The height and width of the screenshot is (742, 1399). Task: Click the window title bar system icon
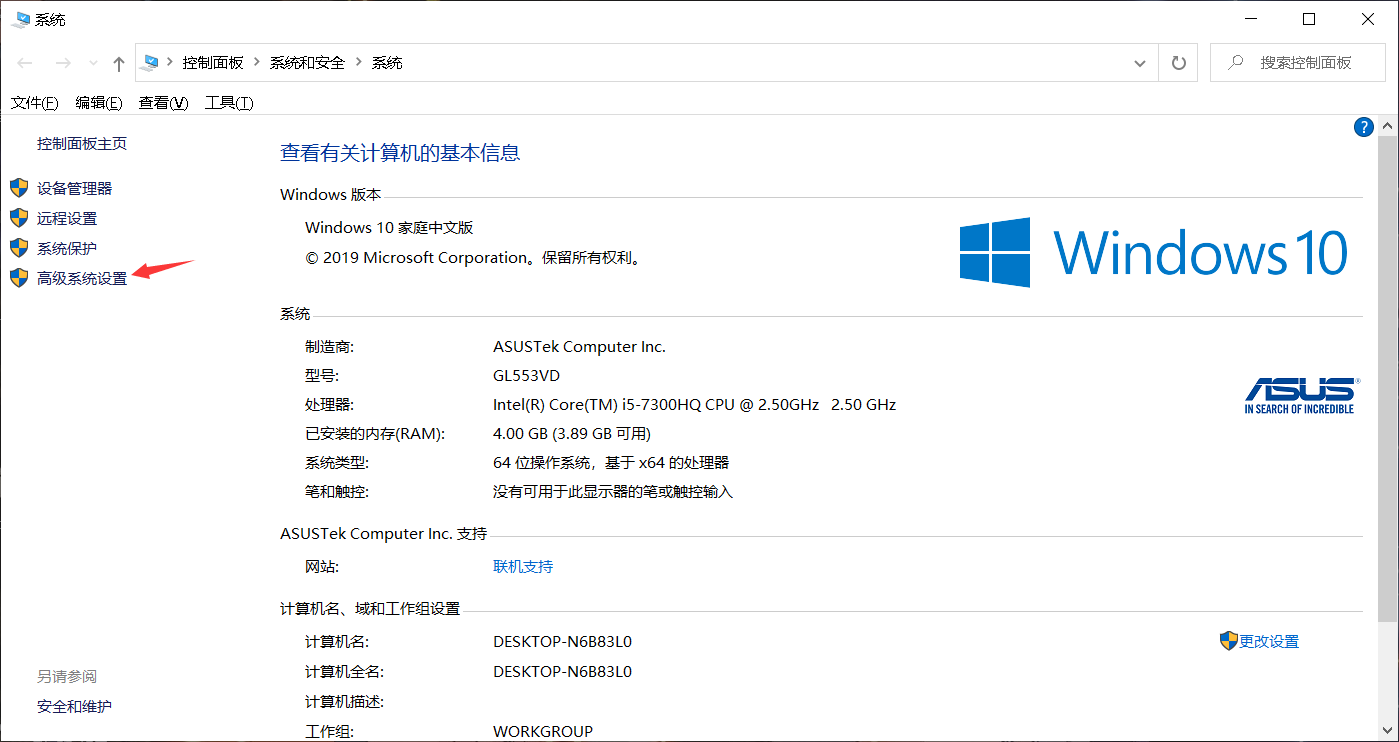click(x=21, y=19)
